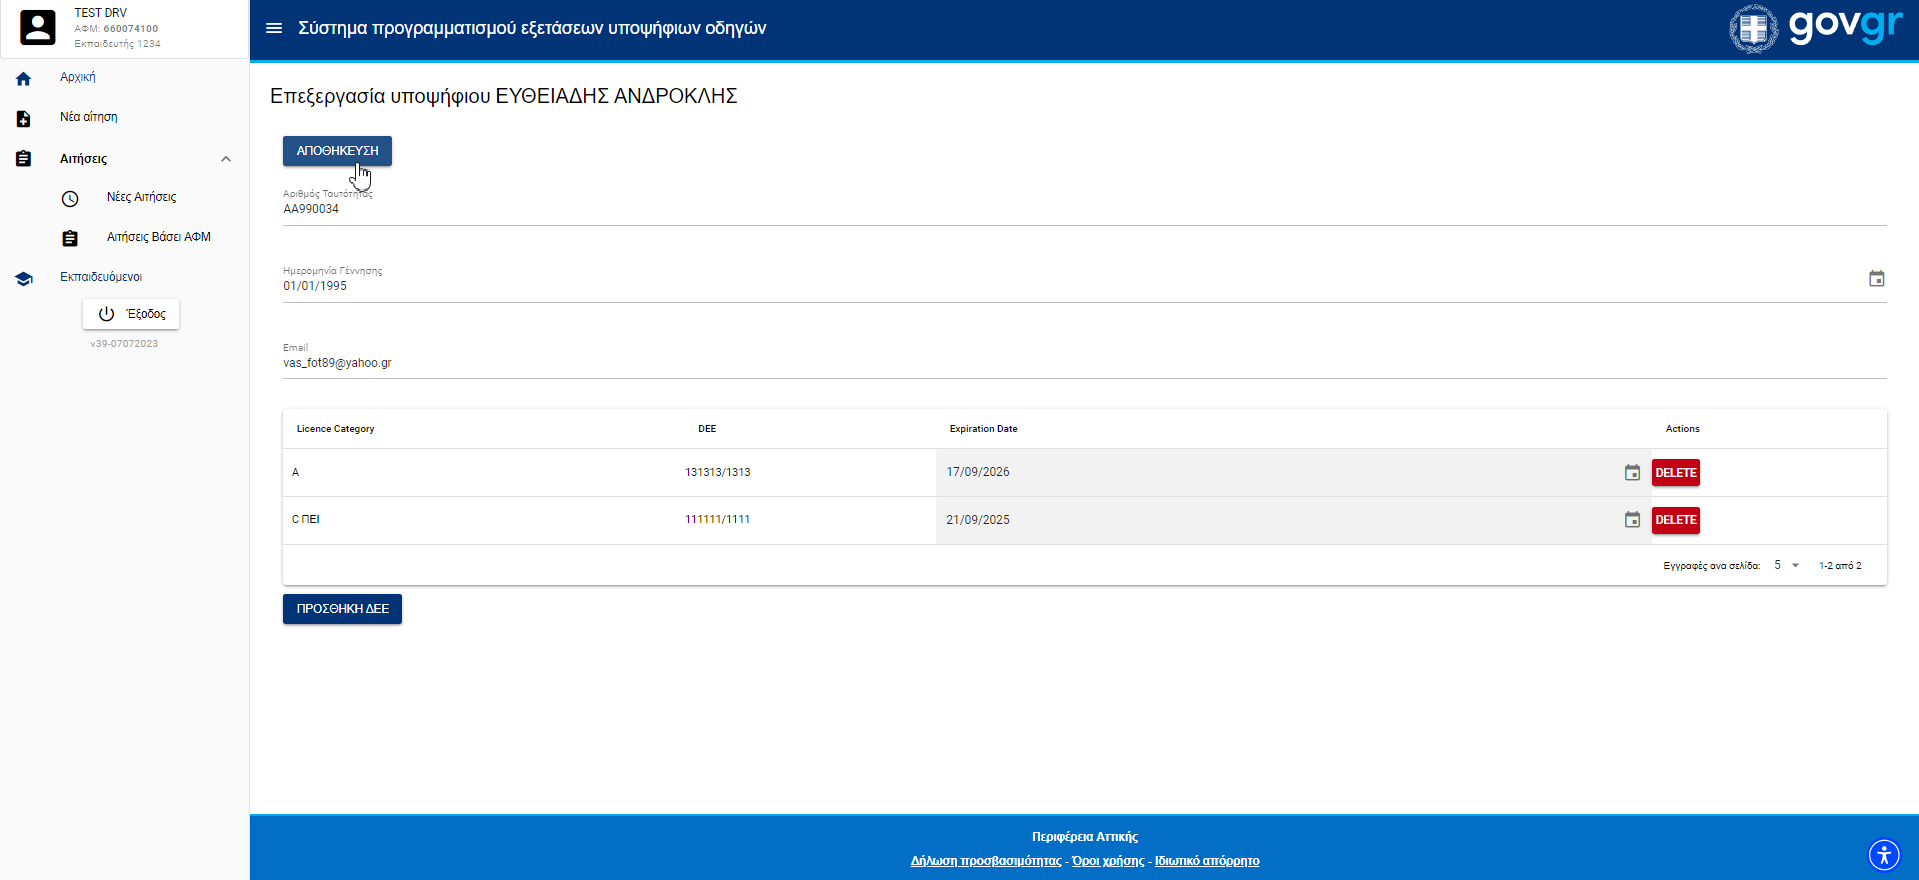Click the home icon beside Αρχική
The height and width of the screenshot is (880, 1919).
click(x=24, y=79)
